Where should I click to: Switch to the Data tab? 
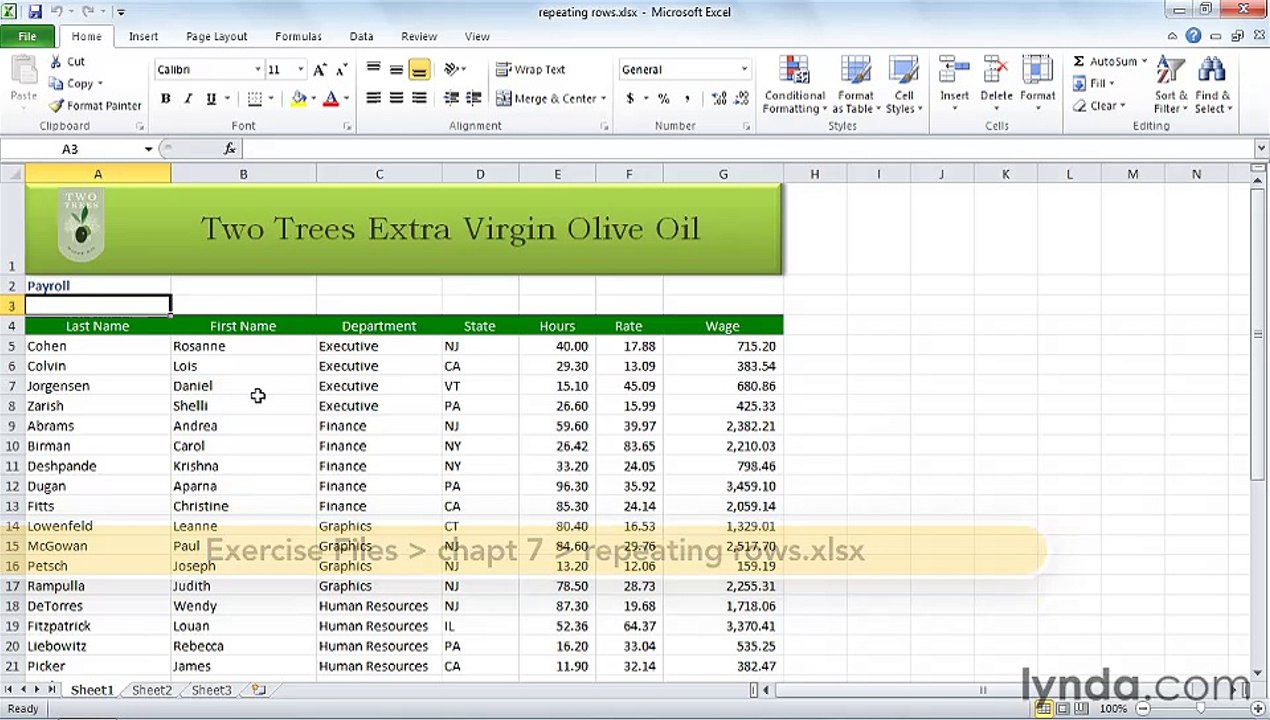point(361,36)
